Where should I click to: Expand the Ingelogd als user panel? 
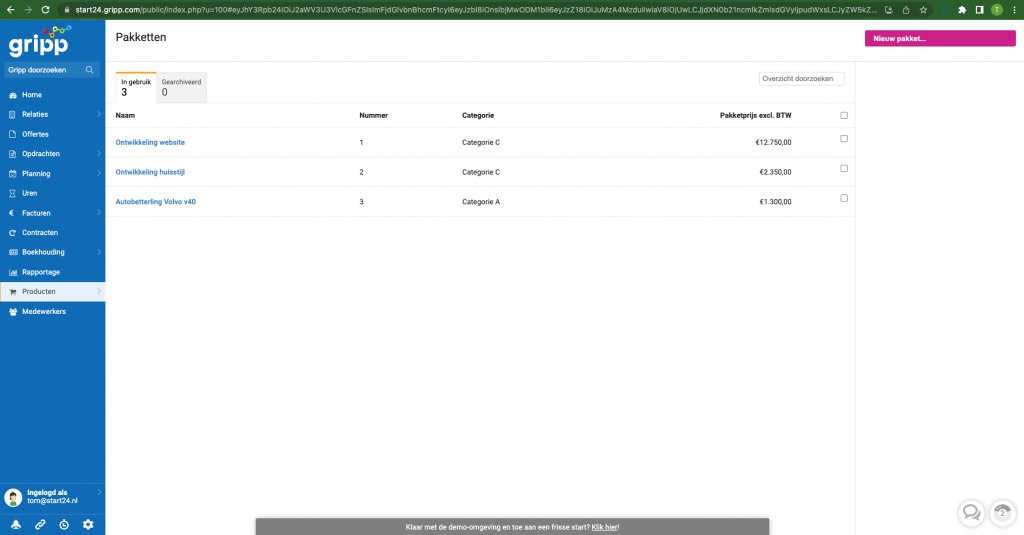(98, 492)
